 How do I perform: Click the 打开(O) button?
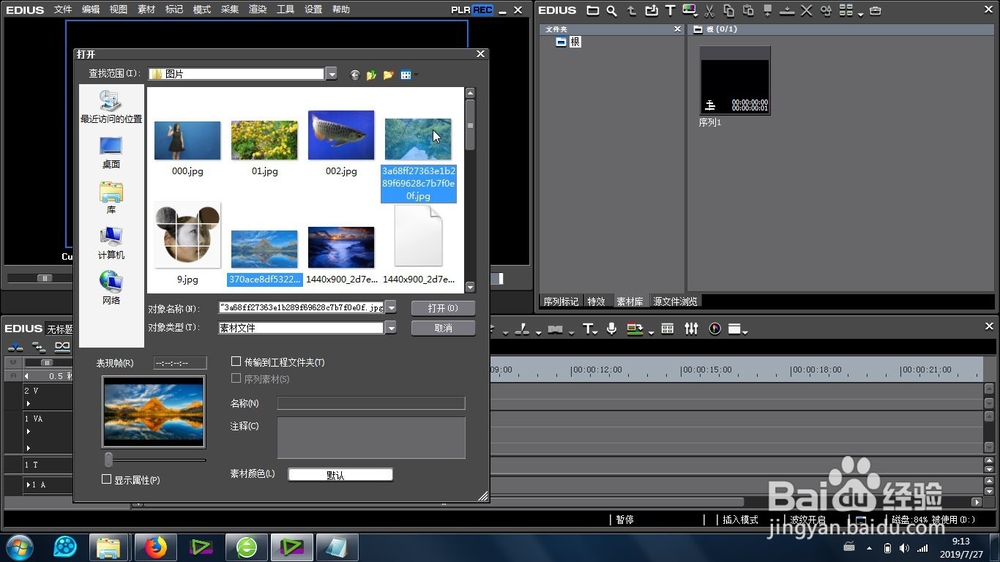(443, 308)
